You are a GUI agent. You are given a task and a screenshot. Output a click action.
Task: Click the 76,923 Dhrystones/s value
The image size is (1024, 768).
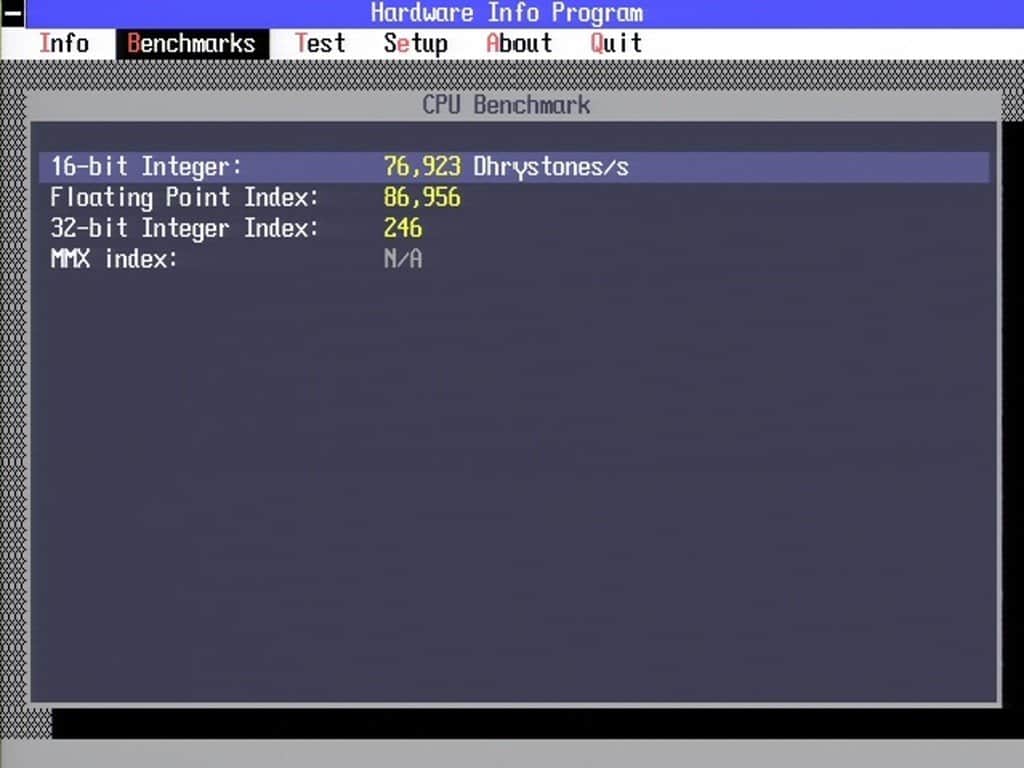point(505,167)
